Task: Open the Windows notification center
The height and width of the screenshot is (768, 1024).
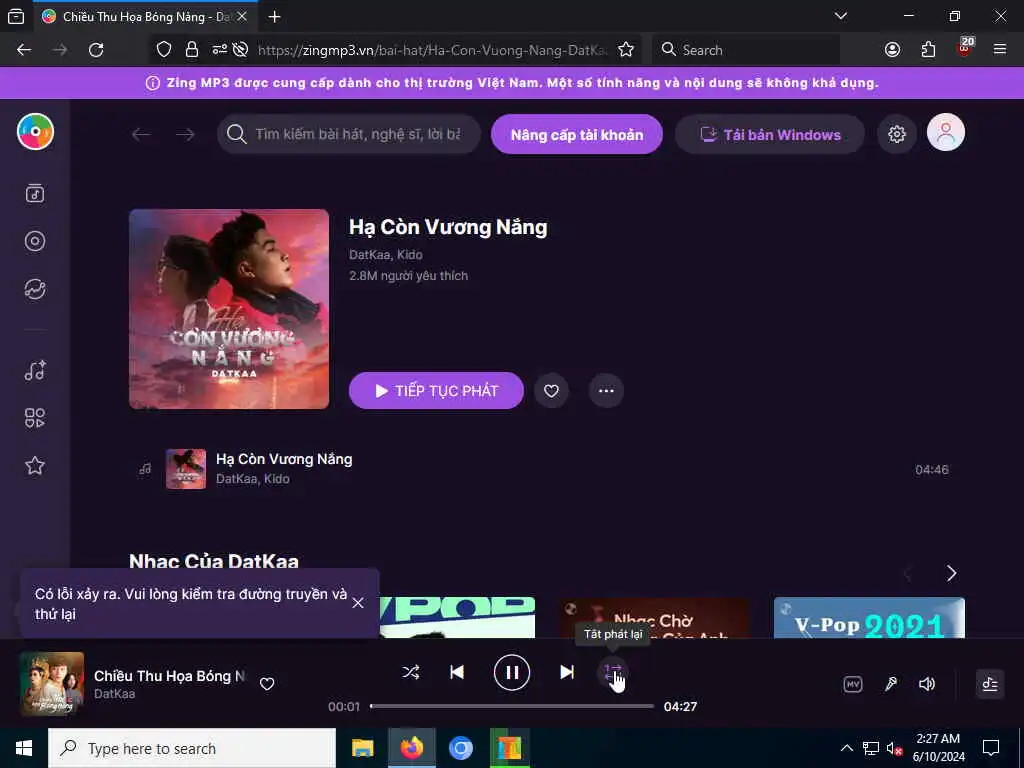Action: 991,748
